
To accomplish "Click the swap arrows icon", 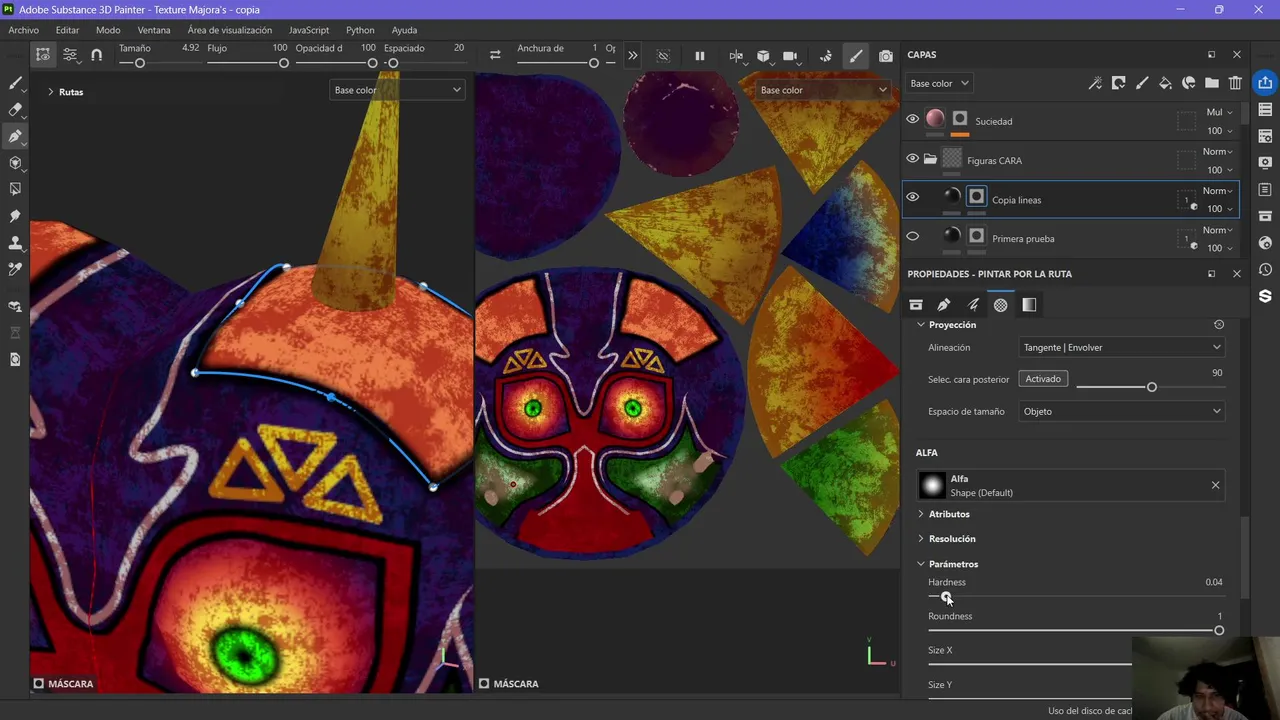I will point(495,55).
